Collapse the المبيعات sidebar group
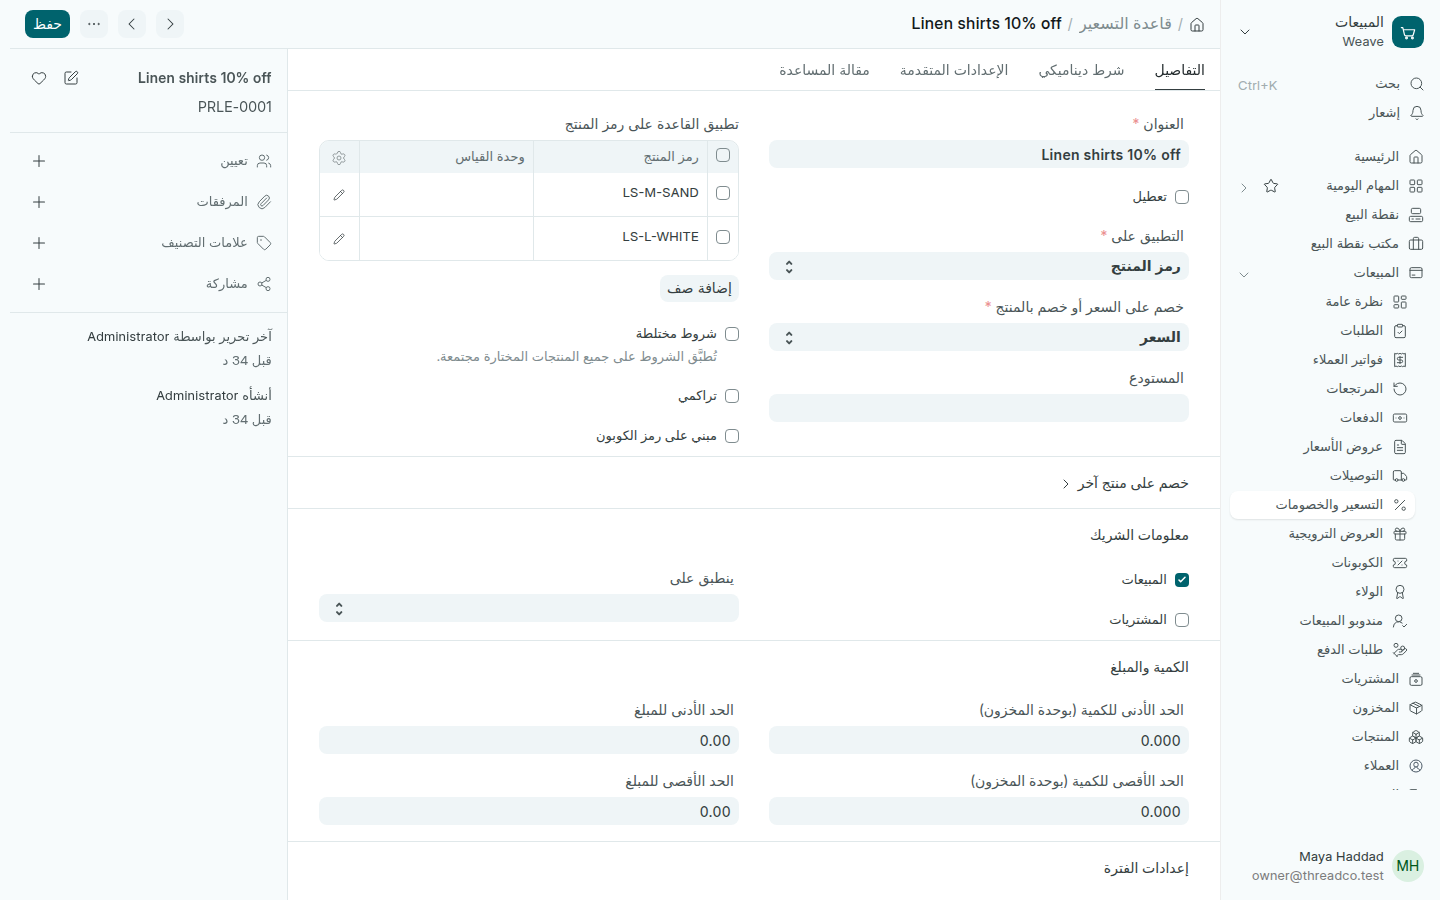 [x=1244, y=274]
